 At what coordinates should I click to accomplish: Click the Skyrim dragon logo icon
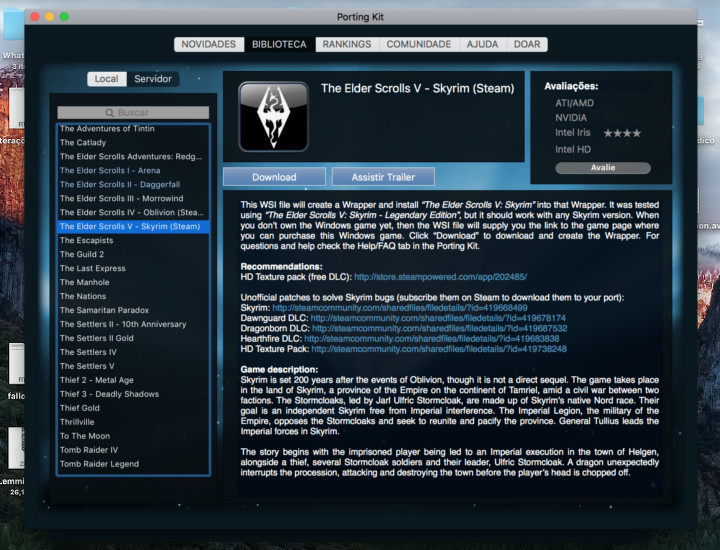pyautogui.click(x=274, y=117)
